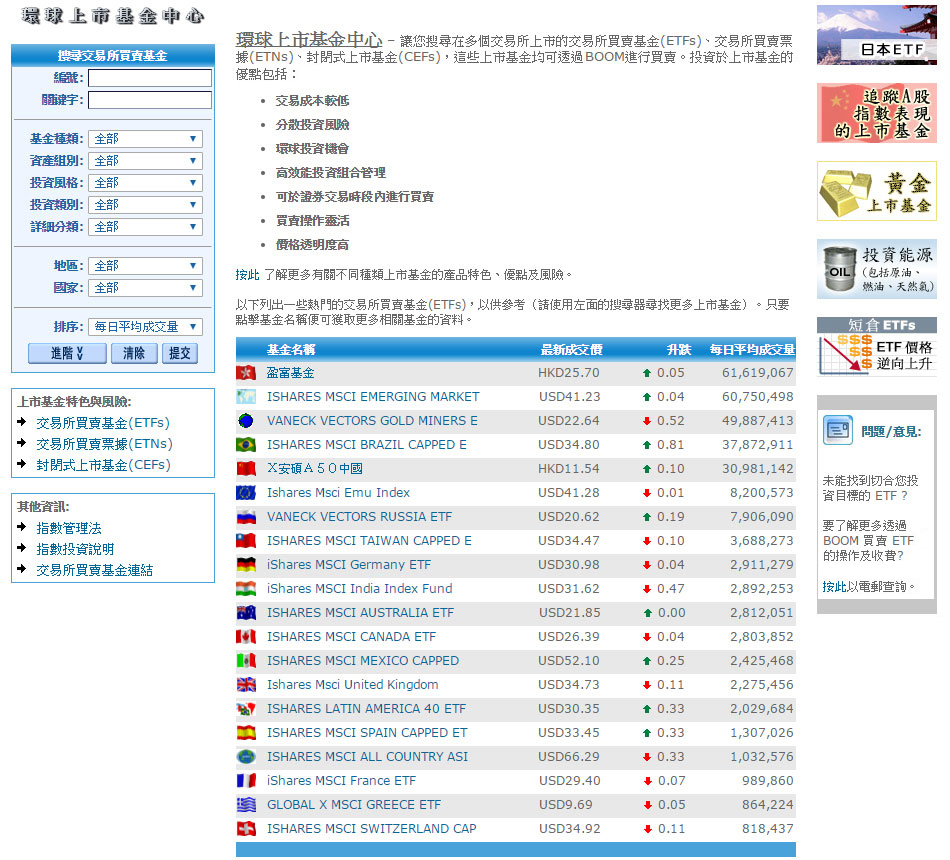Sort table by 最新成交價 column header

pyautogui.click(x=571, y=350)
